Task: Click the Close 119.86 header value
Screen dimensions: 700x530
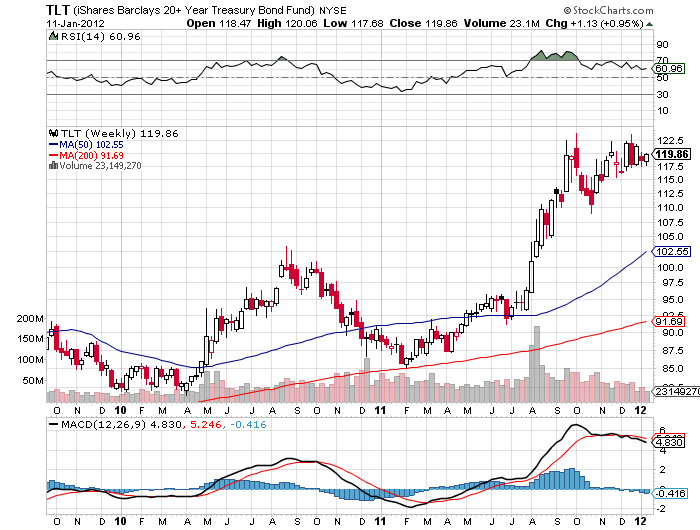Action: 423,23
